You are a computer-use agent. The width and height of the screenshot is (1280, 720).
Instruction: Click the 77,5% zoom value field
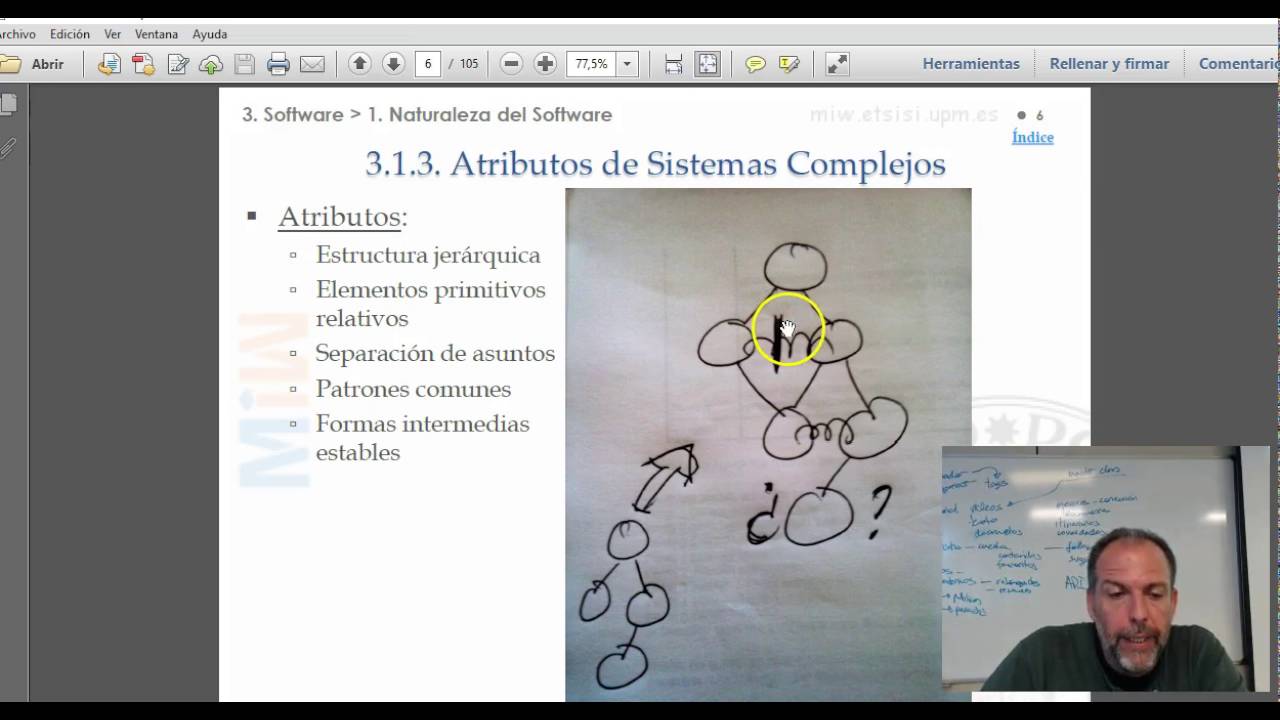591,63
